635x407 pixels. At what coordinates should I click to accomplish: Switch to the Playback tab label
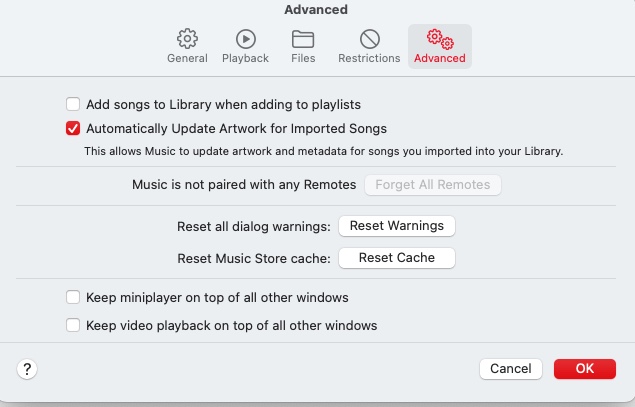245,58
